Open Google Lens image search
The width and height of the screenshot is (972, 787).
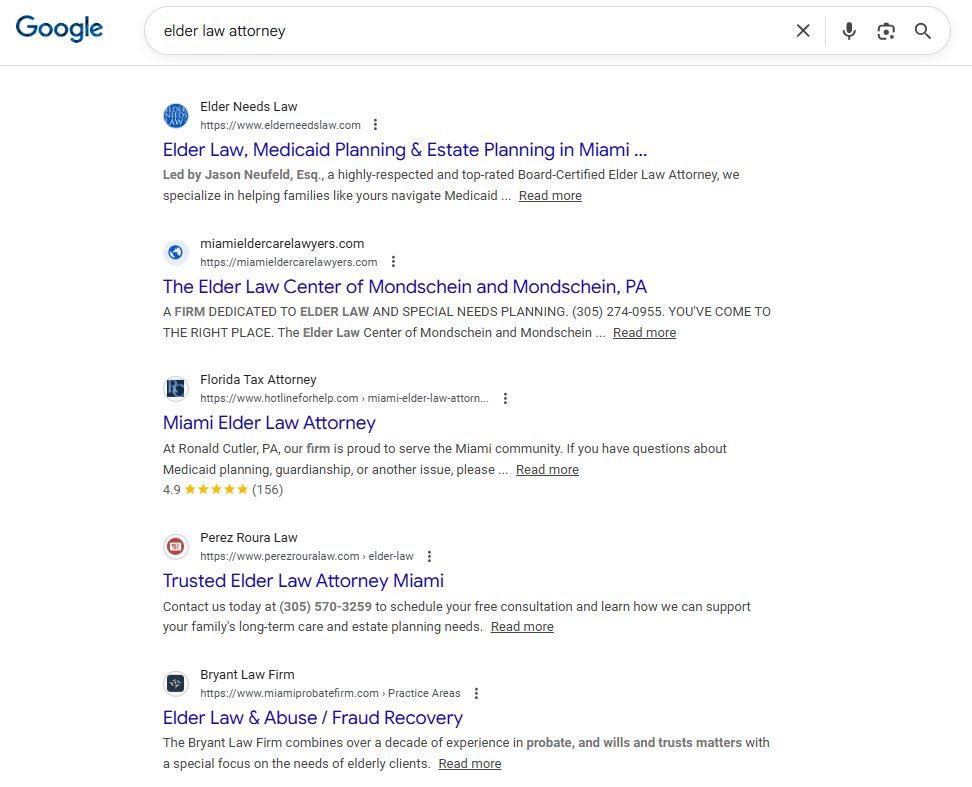pyautogui.click(x=886, y=31)
